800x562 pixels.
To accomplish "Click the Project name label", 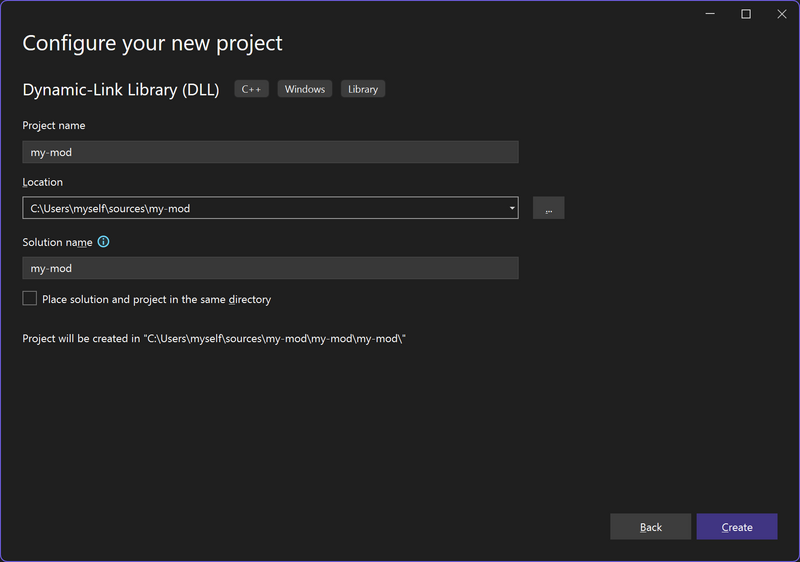I will (x=54, y=126).
